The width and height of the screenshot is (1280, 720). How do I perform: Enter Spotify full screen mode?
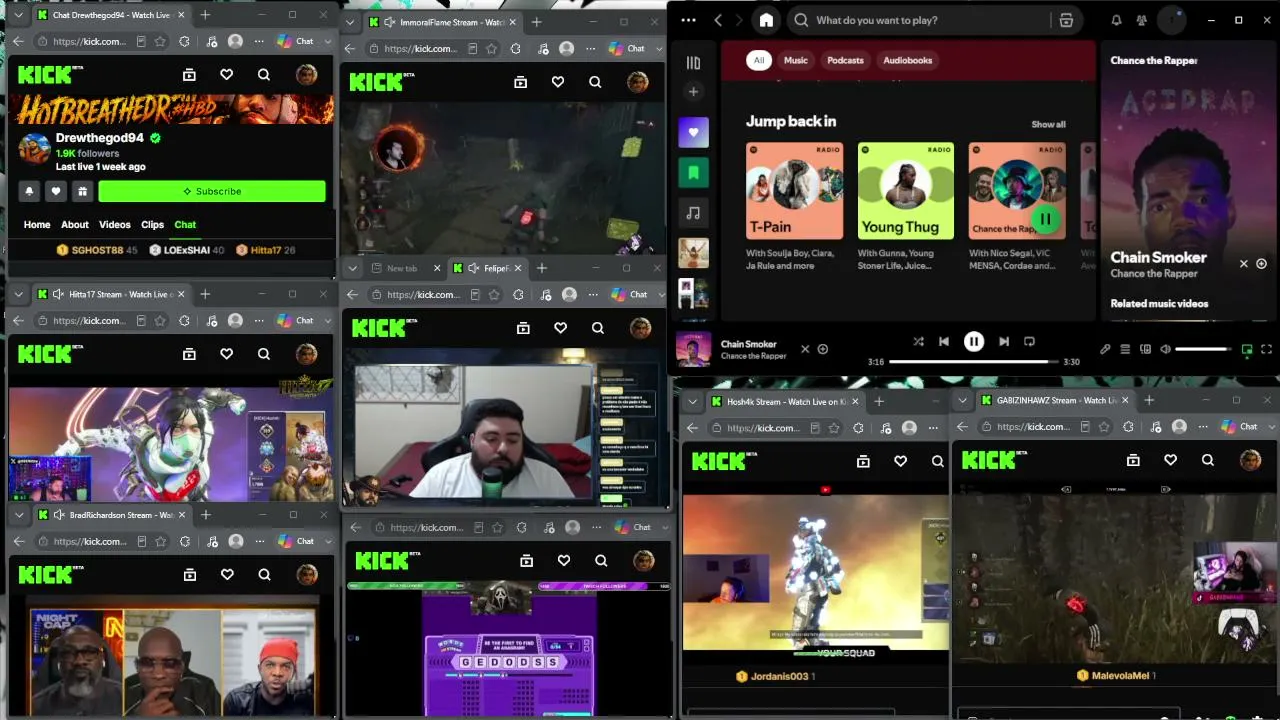pyautogui.click(x=1266, y=349)
